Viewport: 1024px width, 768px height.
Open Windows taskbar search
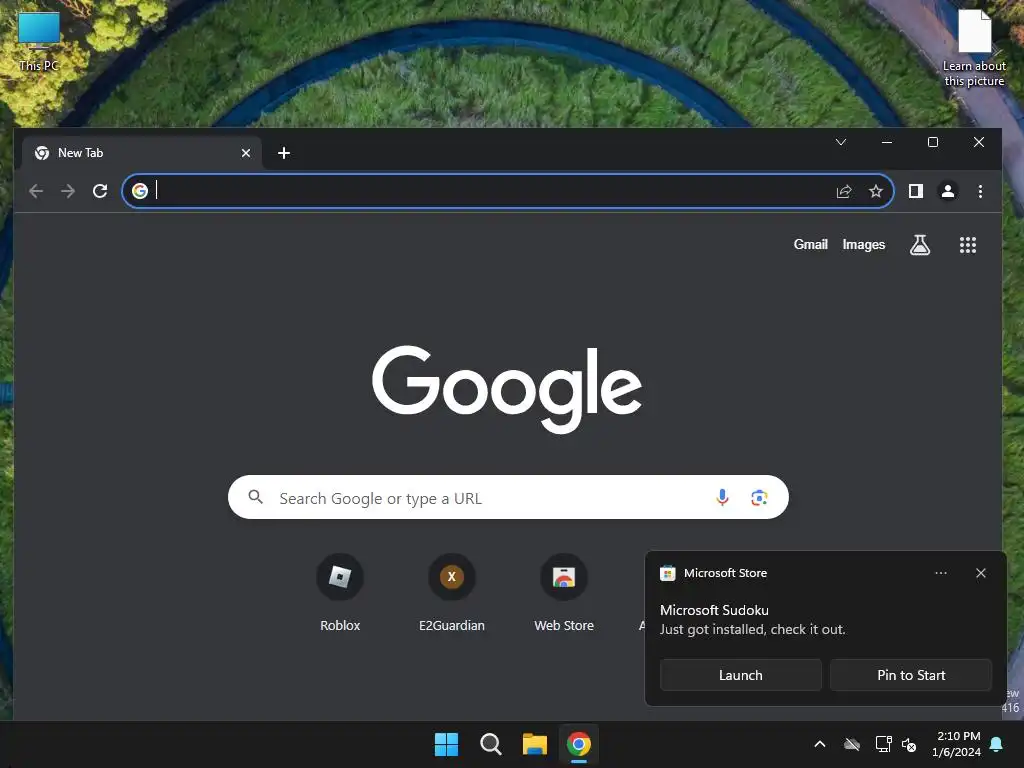tap(490, 744)
